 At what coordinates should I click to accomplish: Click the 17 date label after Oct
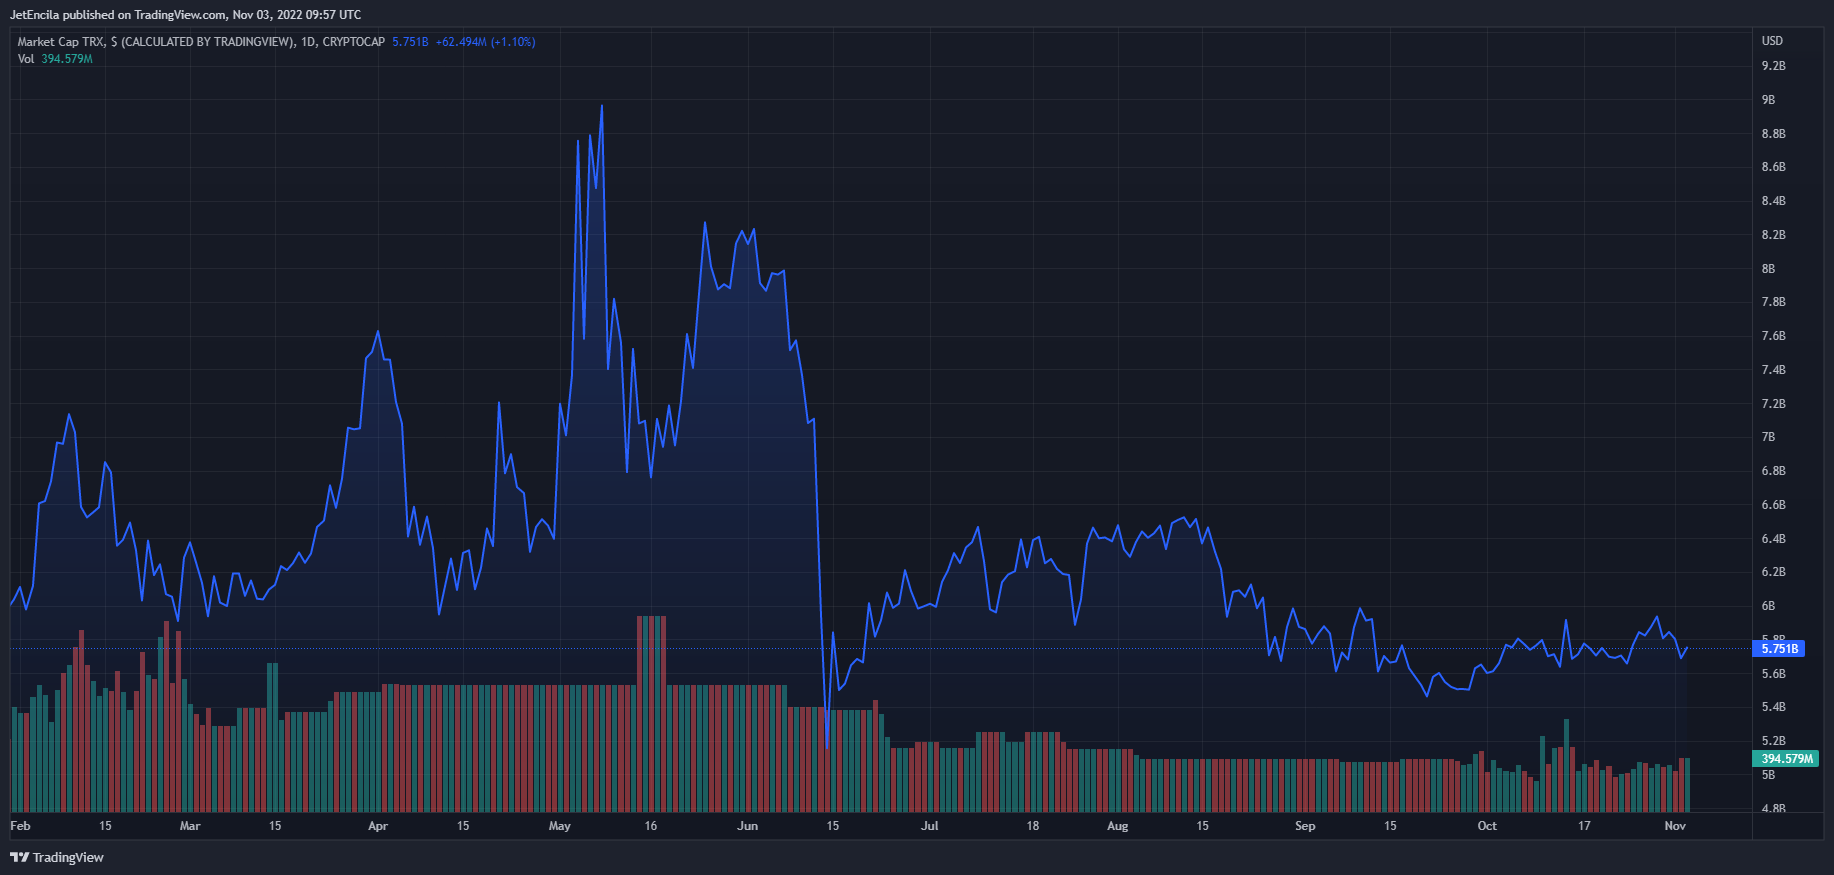coord(1584,826)
